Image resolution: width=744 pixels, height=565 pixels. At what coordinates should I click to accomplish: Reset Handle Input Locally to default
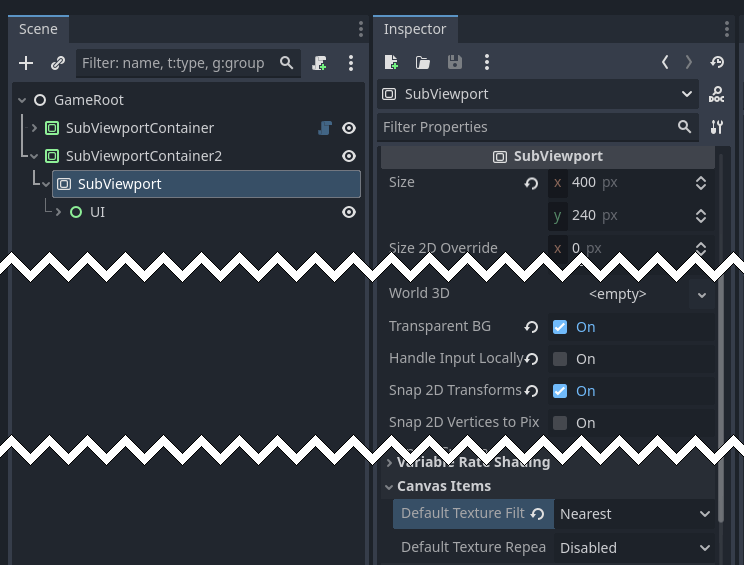tap(531, 359)
